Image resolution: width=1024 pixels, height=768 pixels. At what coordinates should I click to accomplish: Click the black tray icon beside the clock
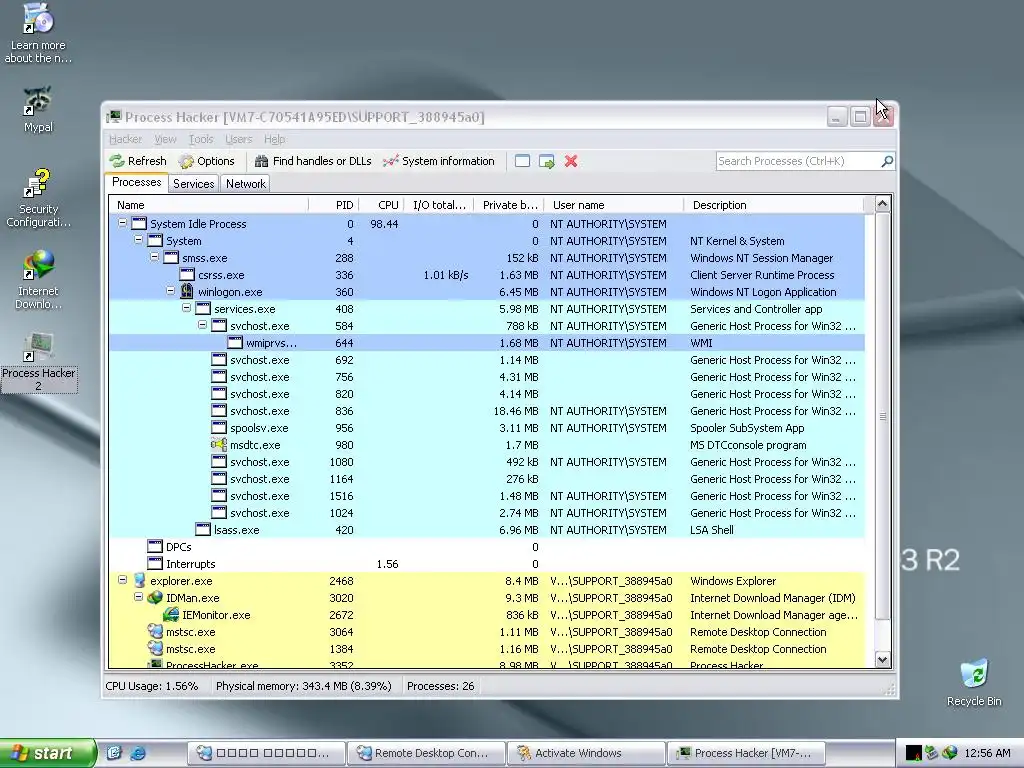(914, 753)
